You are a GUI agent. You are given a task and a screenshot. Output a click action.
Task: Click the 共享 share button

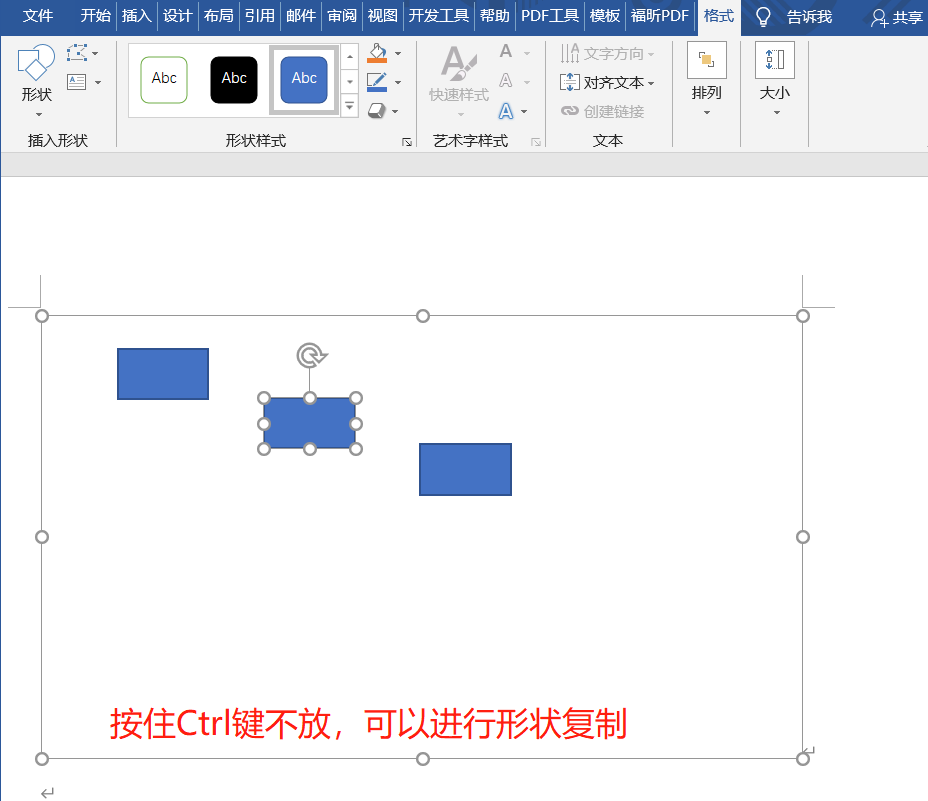tap(896, 17)
